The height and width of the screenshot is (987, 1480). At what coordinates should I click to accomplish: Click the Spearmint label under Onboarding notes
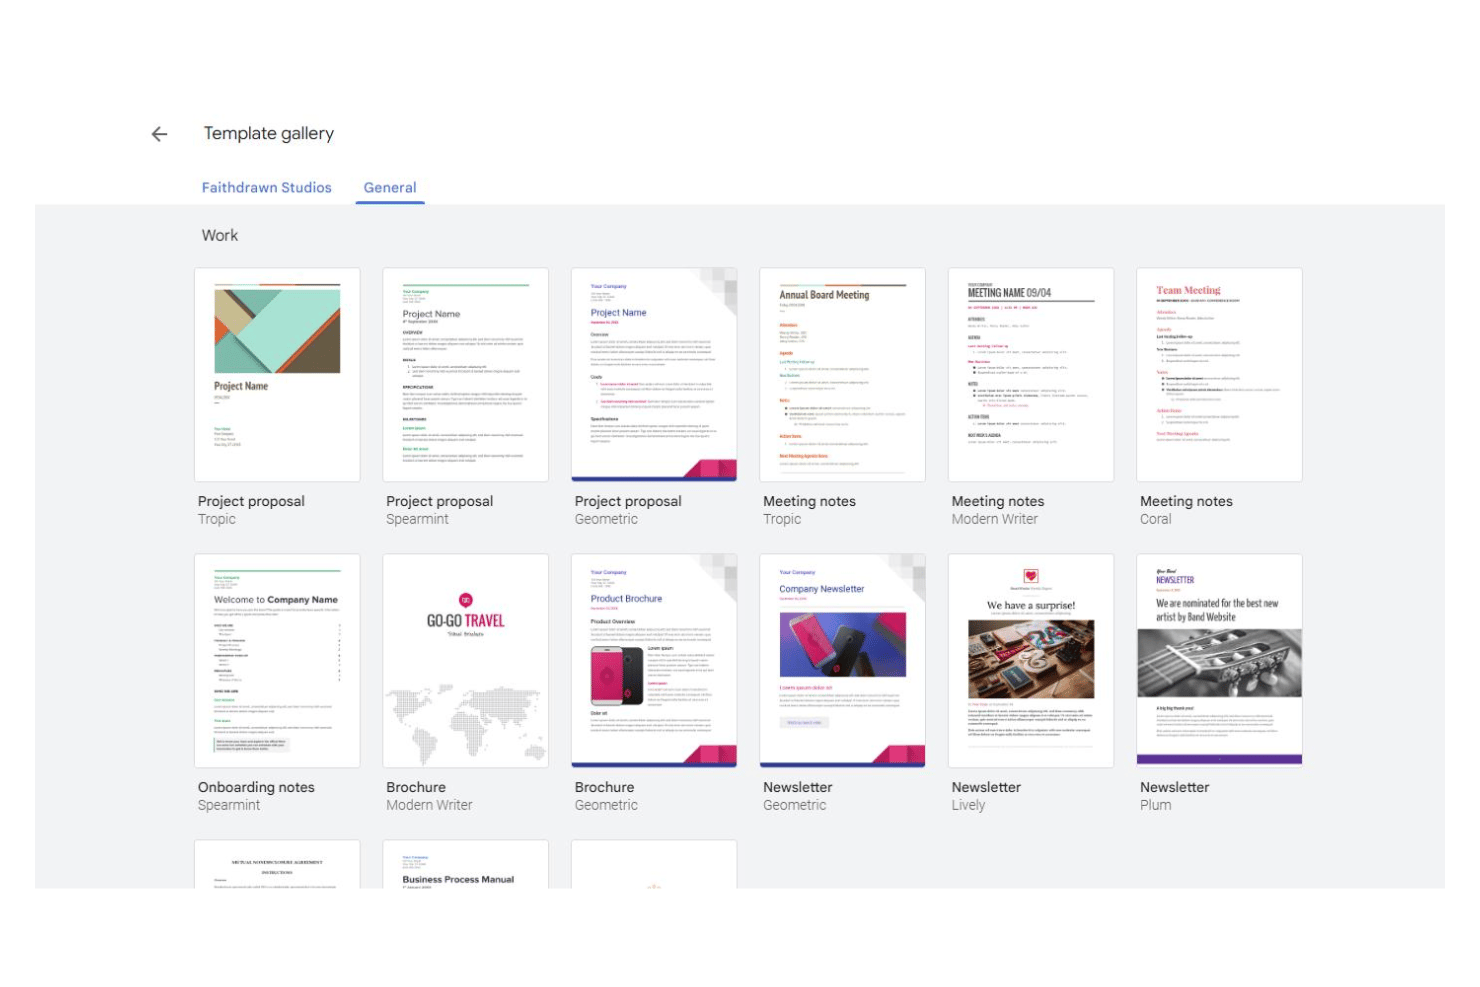(x=229, y=806)
